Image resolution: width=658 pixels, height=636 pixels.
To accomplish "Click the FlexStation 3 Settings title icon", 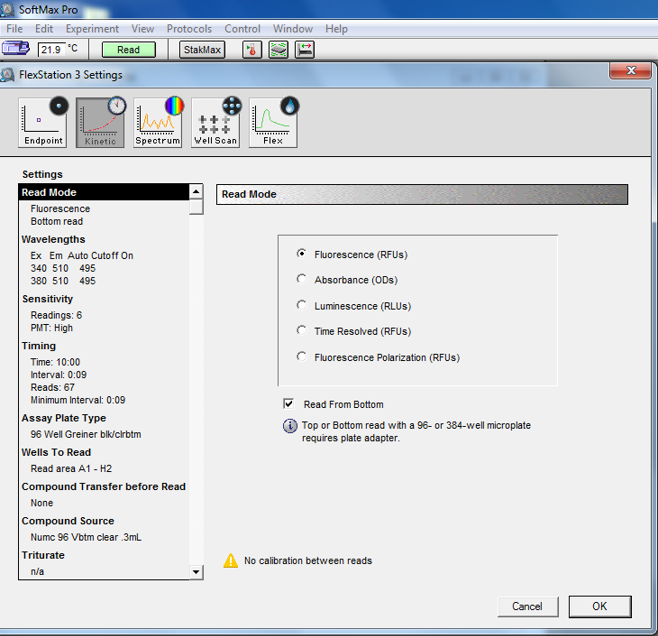I will click(x=7, y=75).
